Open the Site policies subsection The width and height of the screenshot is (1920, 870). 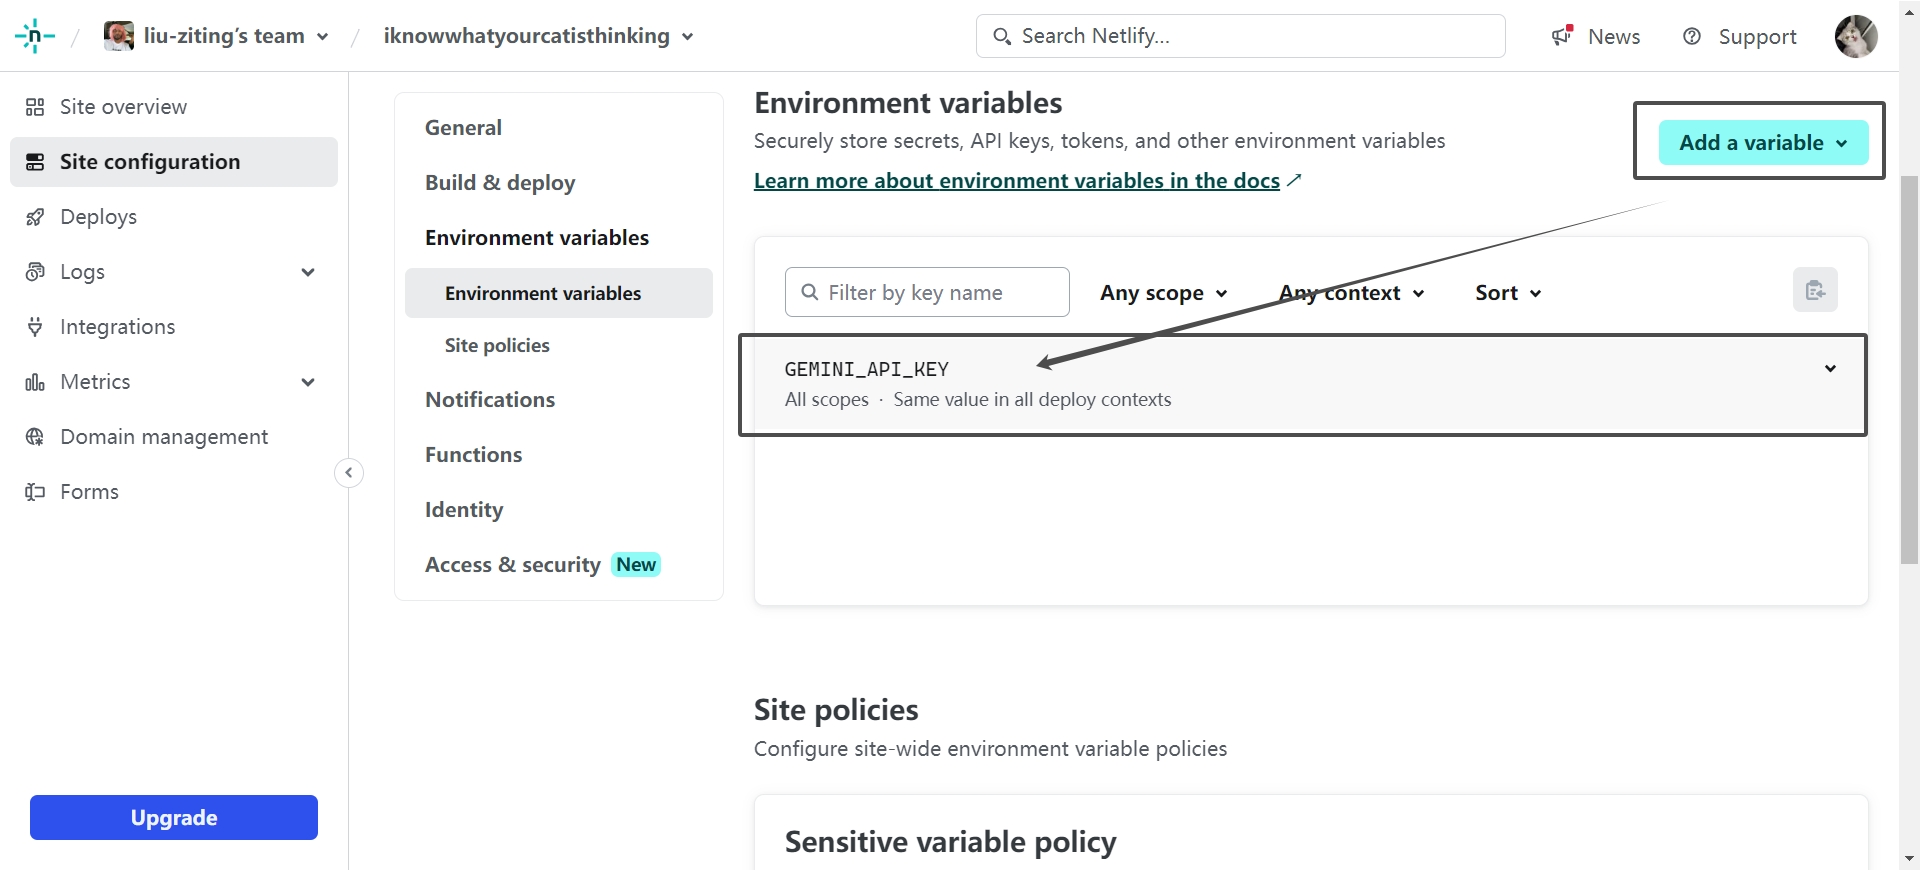click(x=497, y=346)
